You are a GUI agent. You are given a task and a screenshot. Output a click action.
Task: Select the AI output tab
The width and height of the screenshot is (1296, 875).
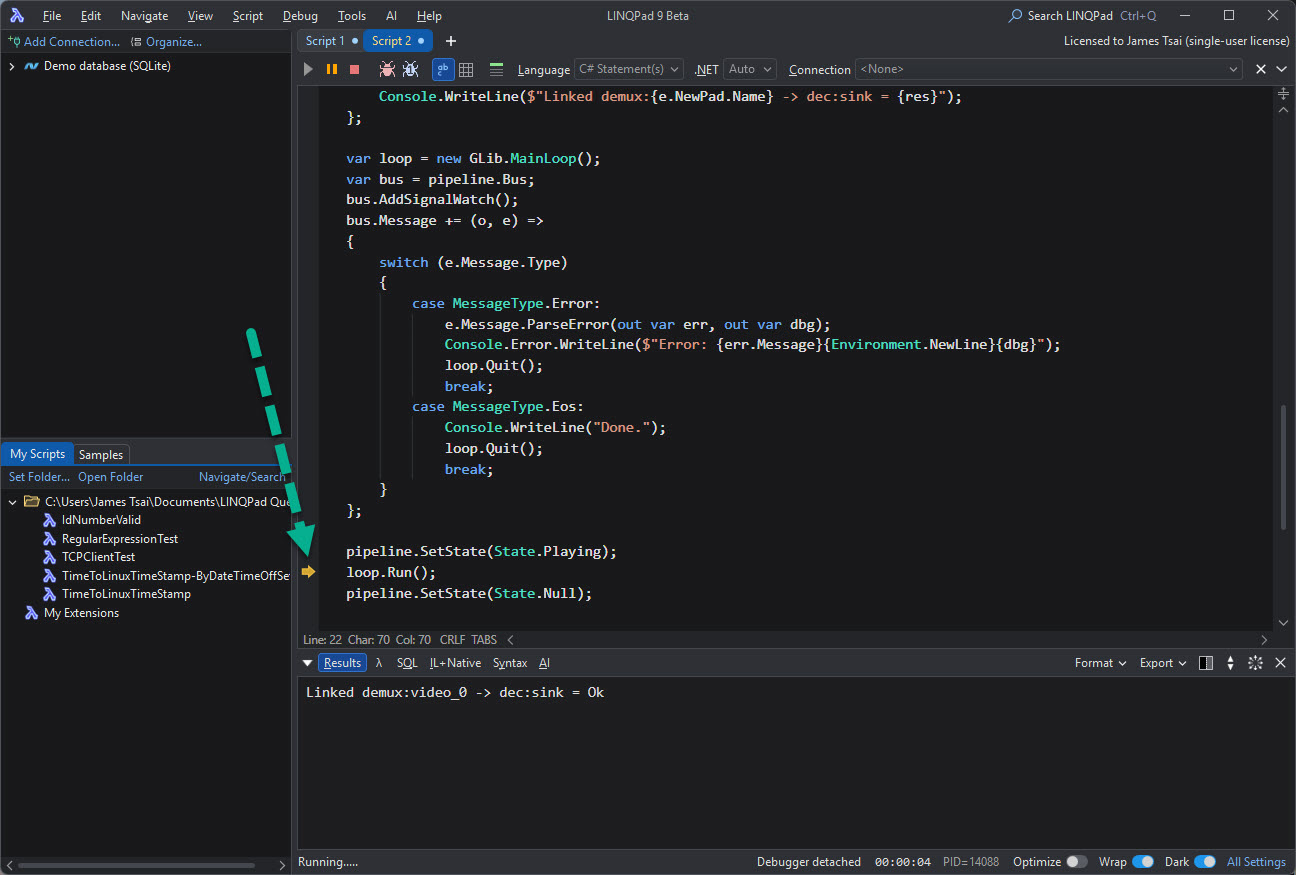click(x=544, y=663)
